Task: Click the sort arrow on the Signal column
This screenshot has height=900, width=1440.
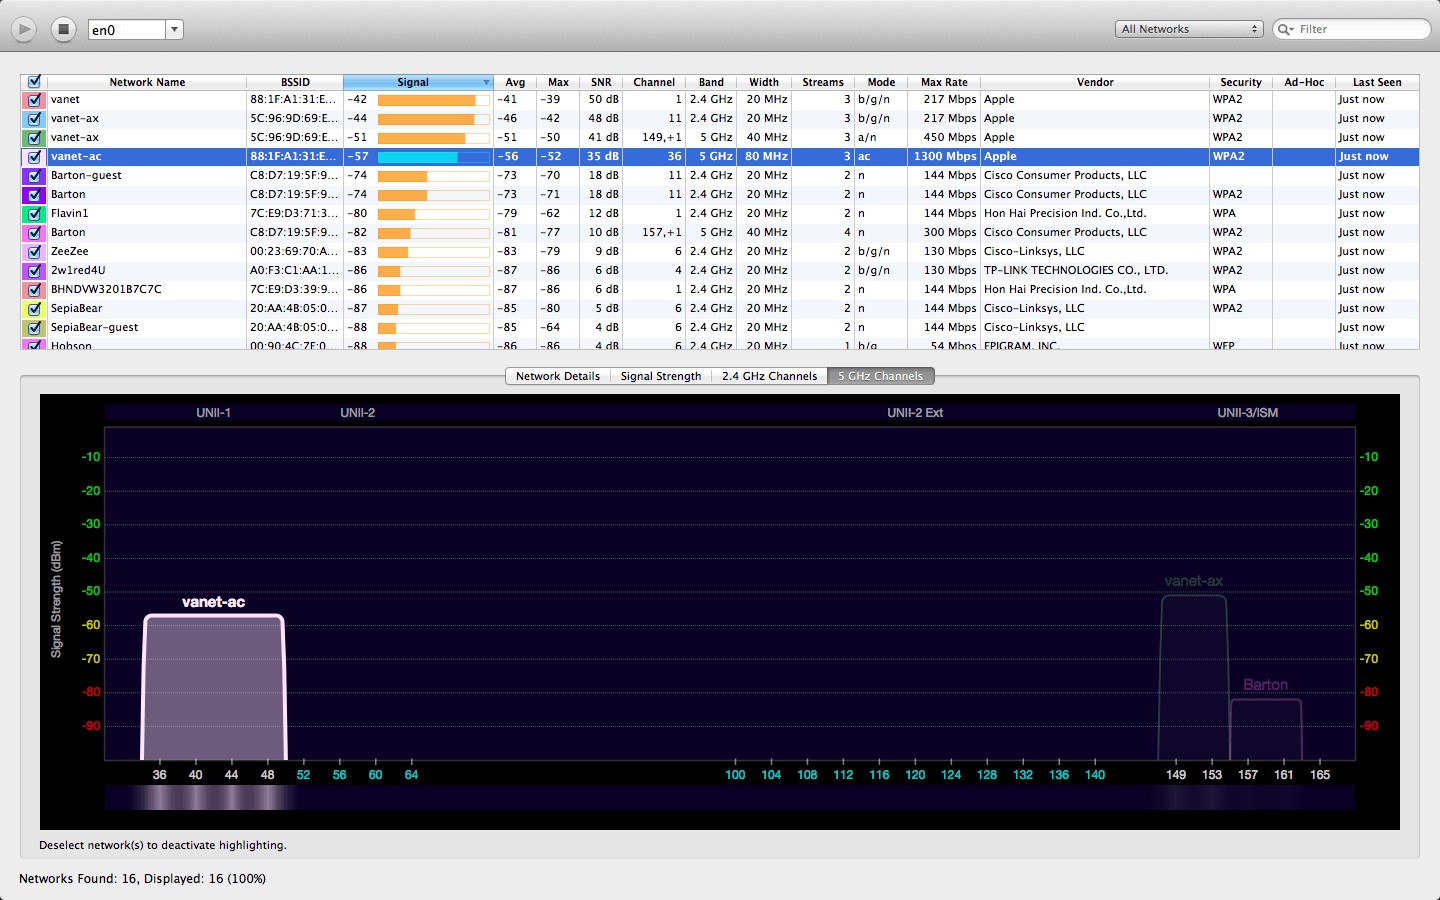Action: pos(487,82)
